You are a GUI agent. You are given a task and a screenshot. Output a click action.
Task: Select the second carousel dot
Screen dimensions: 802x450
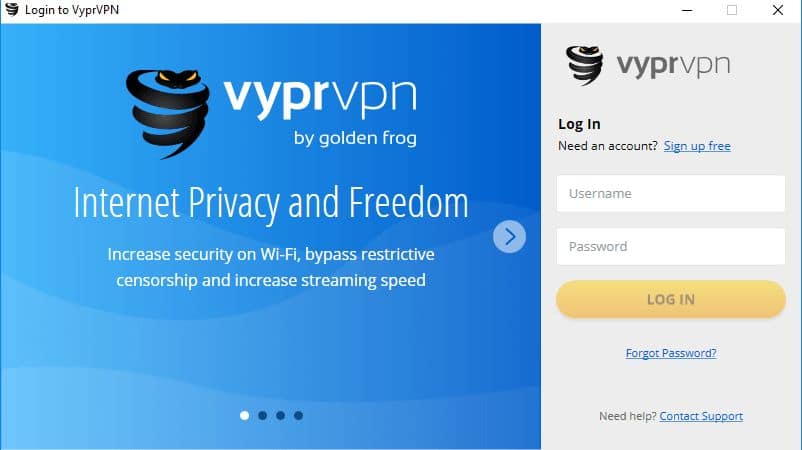click(x=262, y=416)
